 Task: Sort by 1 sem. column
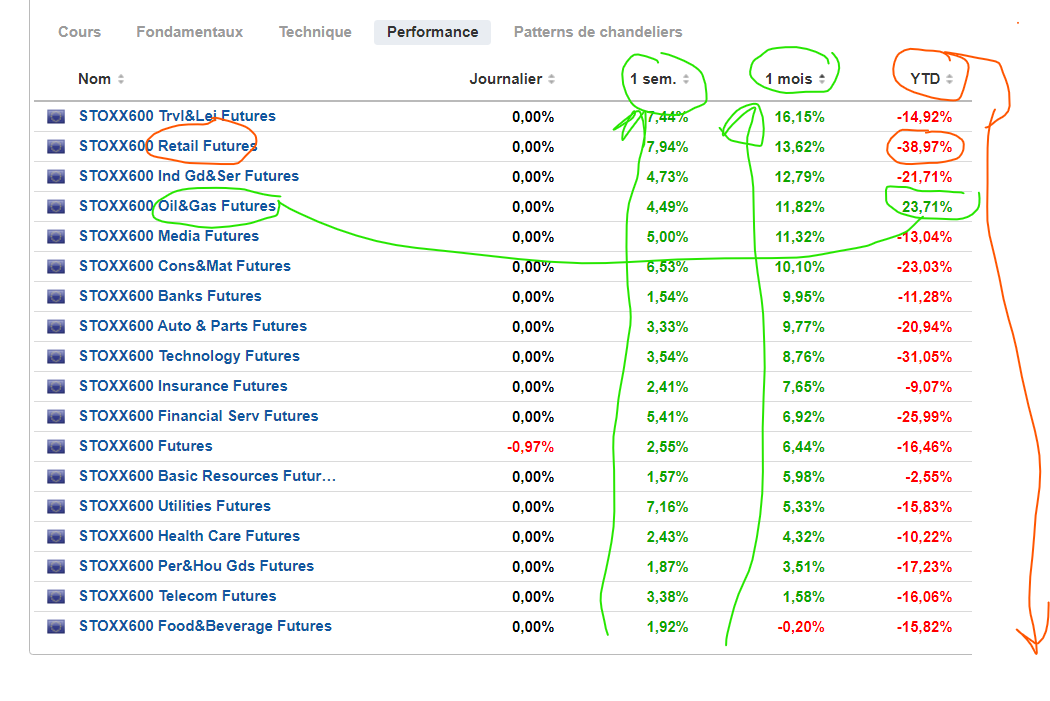pos(660,79)
